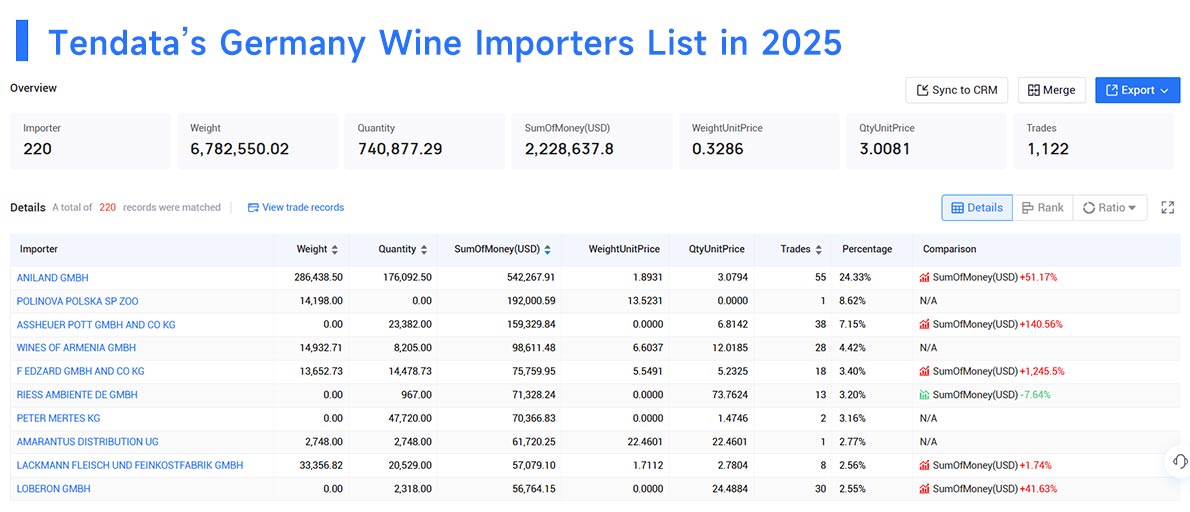Click the QtyUnitPrice overview value 3.0081
This screenshot has height=512, width=1190.
click(885, 149)
